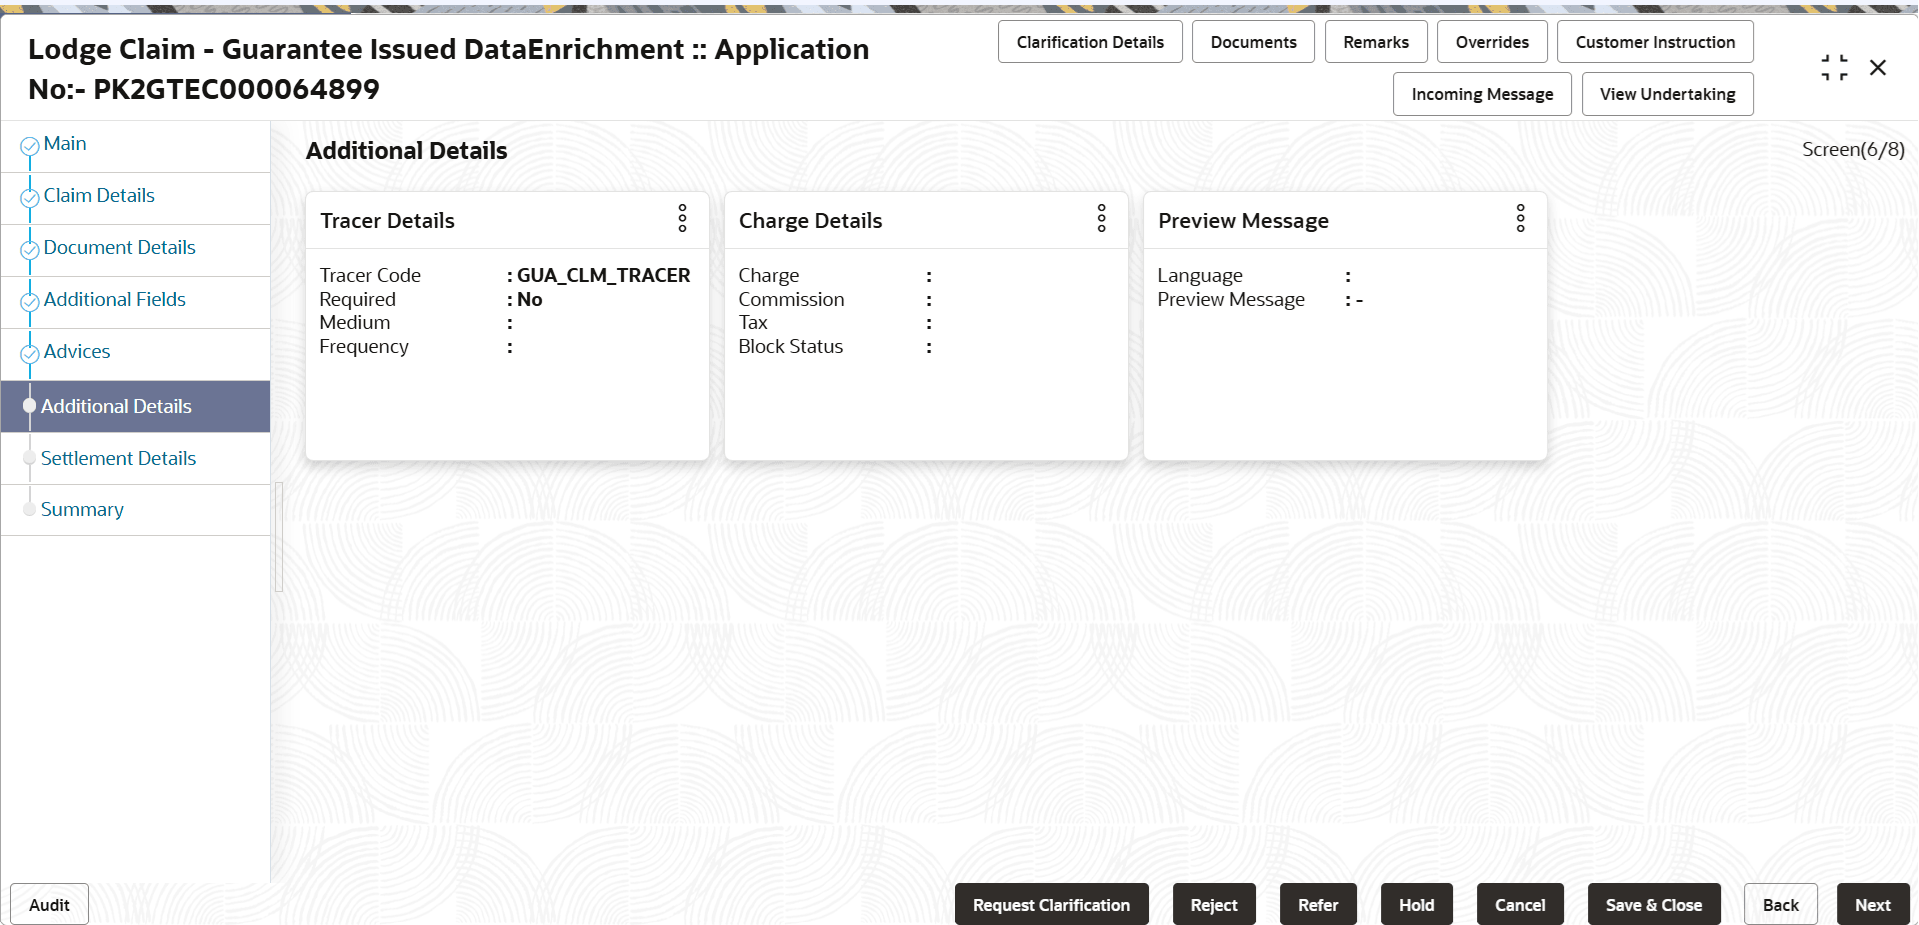The height and width of the screenshot is (925, 1919).
Task: Open the Advices step
Action: pyautogui.click(x=77, y=352)
